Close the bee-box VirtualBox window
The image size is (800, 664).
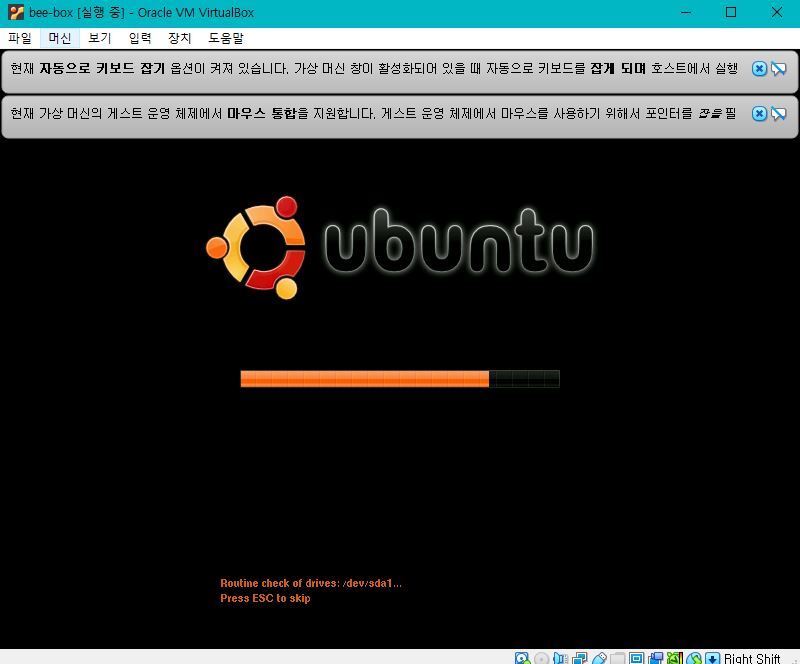click(777, 12)
